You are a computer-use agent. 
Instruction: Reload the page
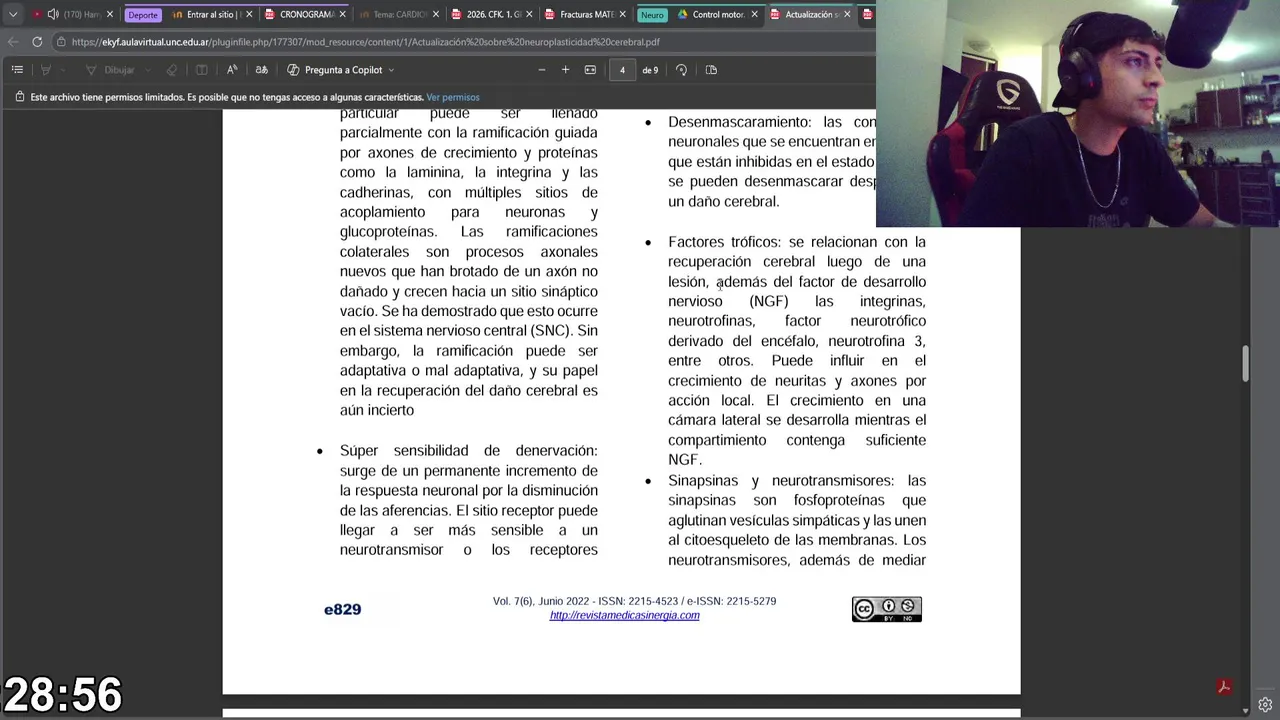point(37,42)
